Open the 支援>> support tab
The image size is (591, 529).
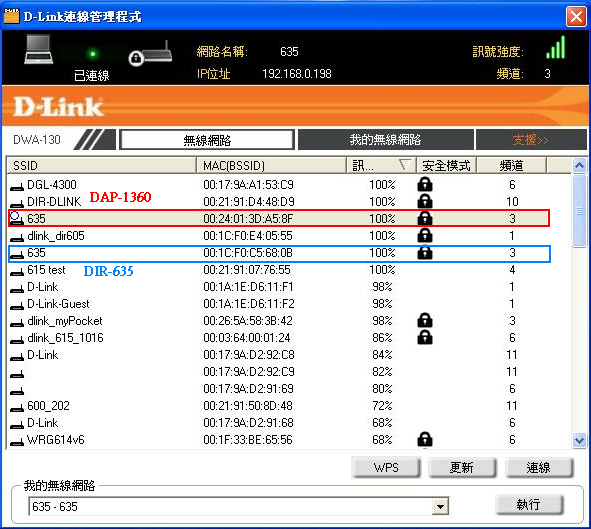click(531, 140)
